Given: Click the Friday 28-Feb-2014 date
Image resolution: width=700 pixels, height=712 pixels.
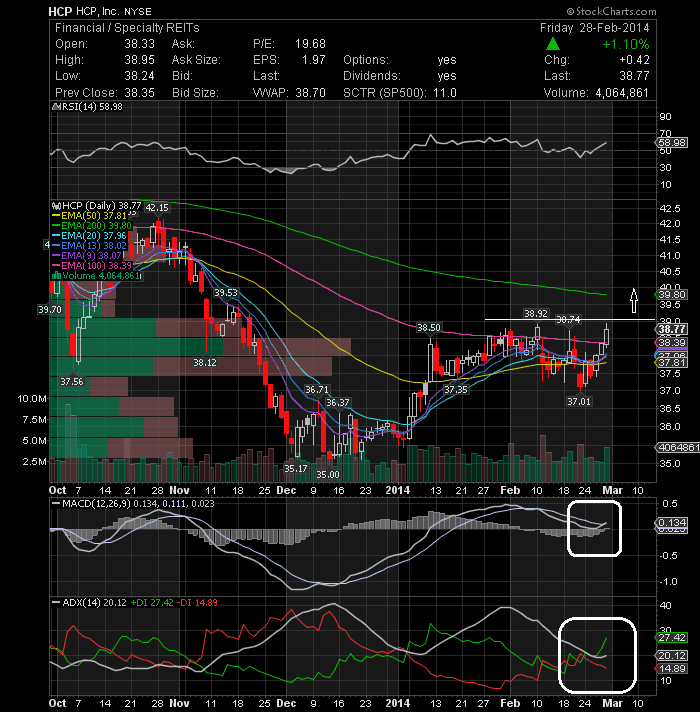Looking at the screenshot, I should pos(595,28).
